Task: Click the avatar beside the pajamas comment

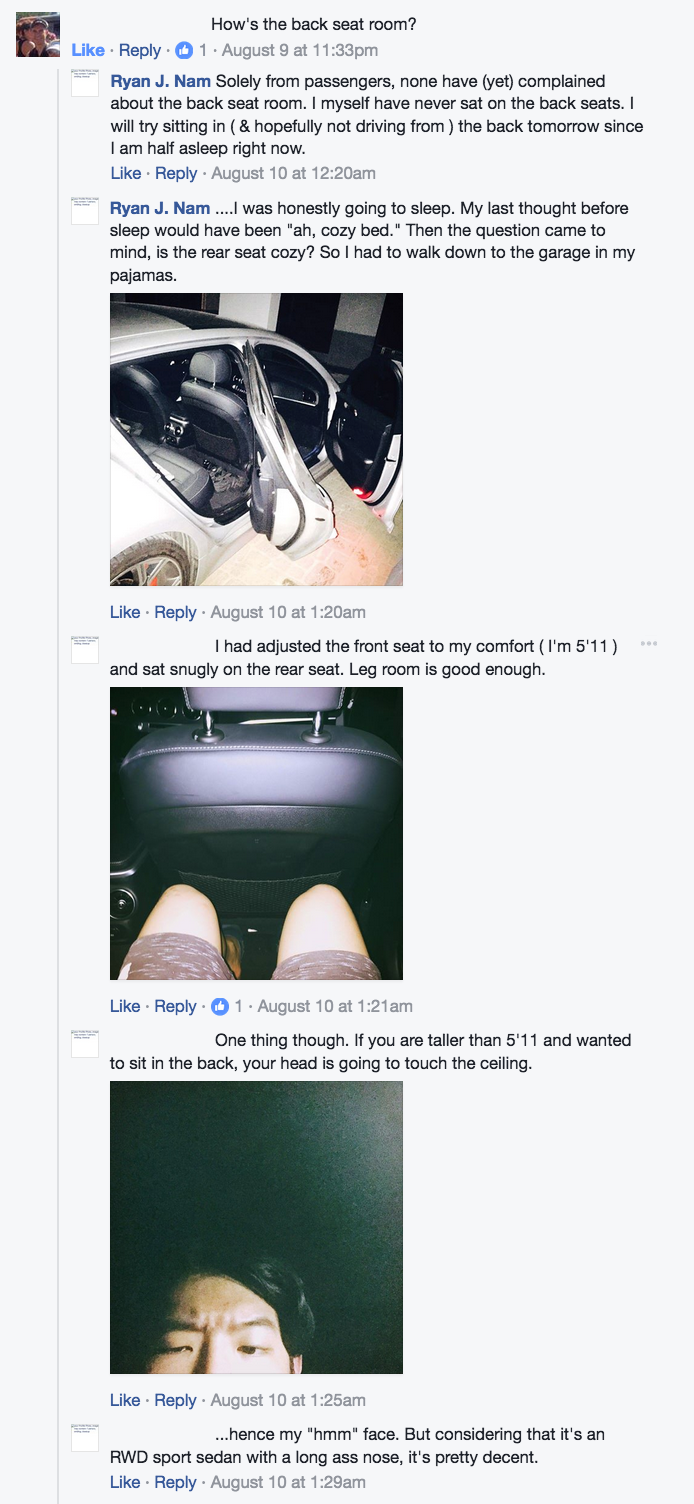Action: [85, 210]
